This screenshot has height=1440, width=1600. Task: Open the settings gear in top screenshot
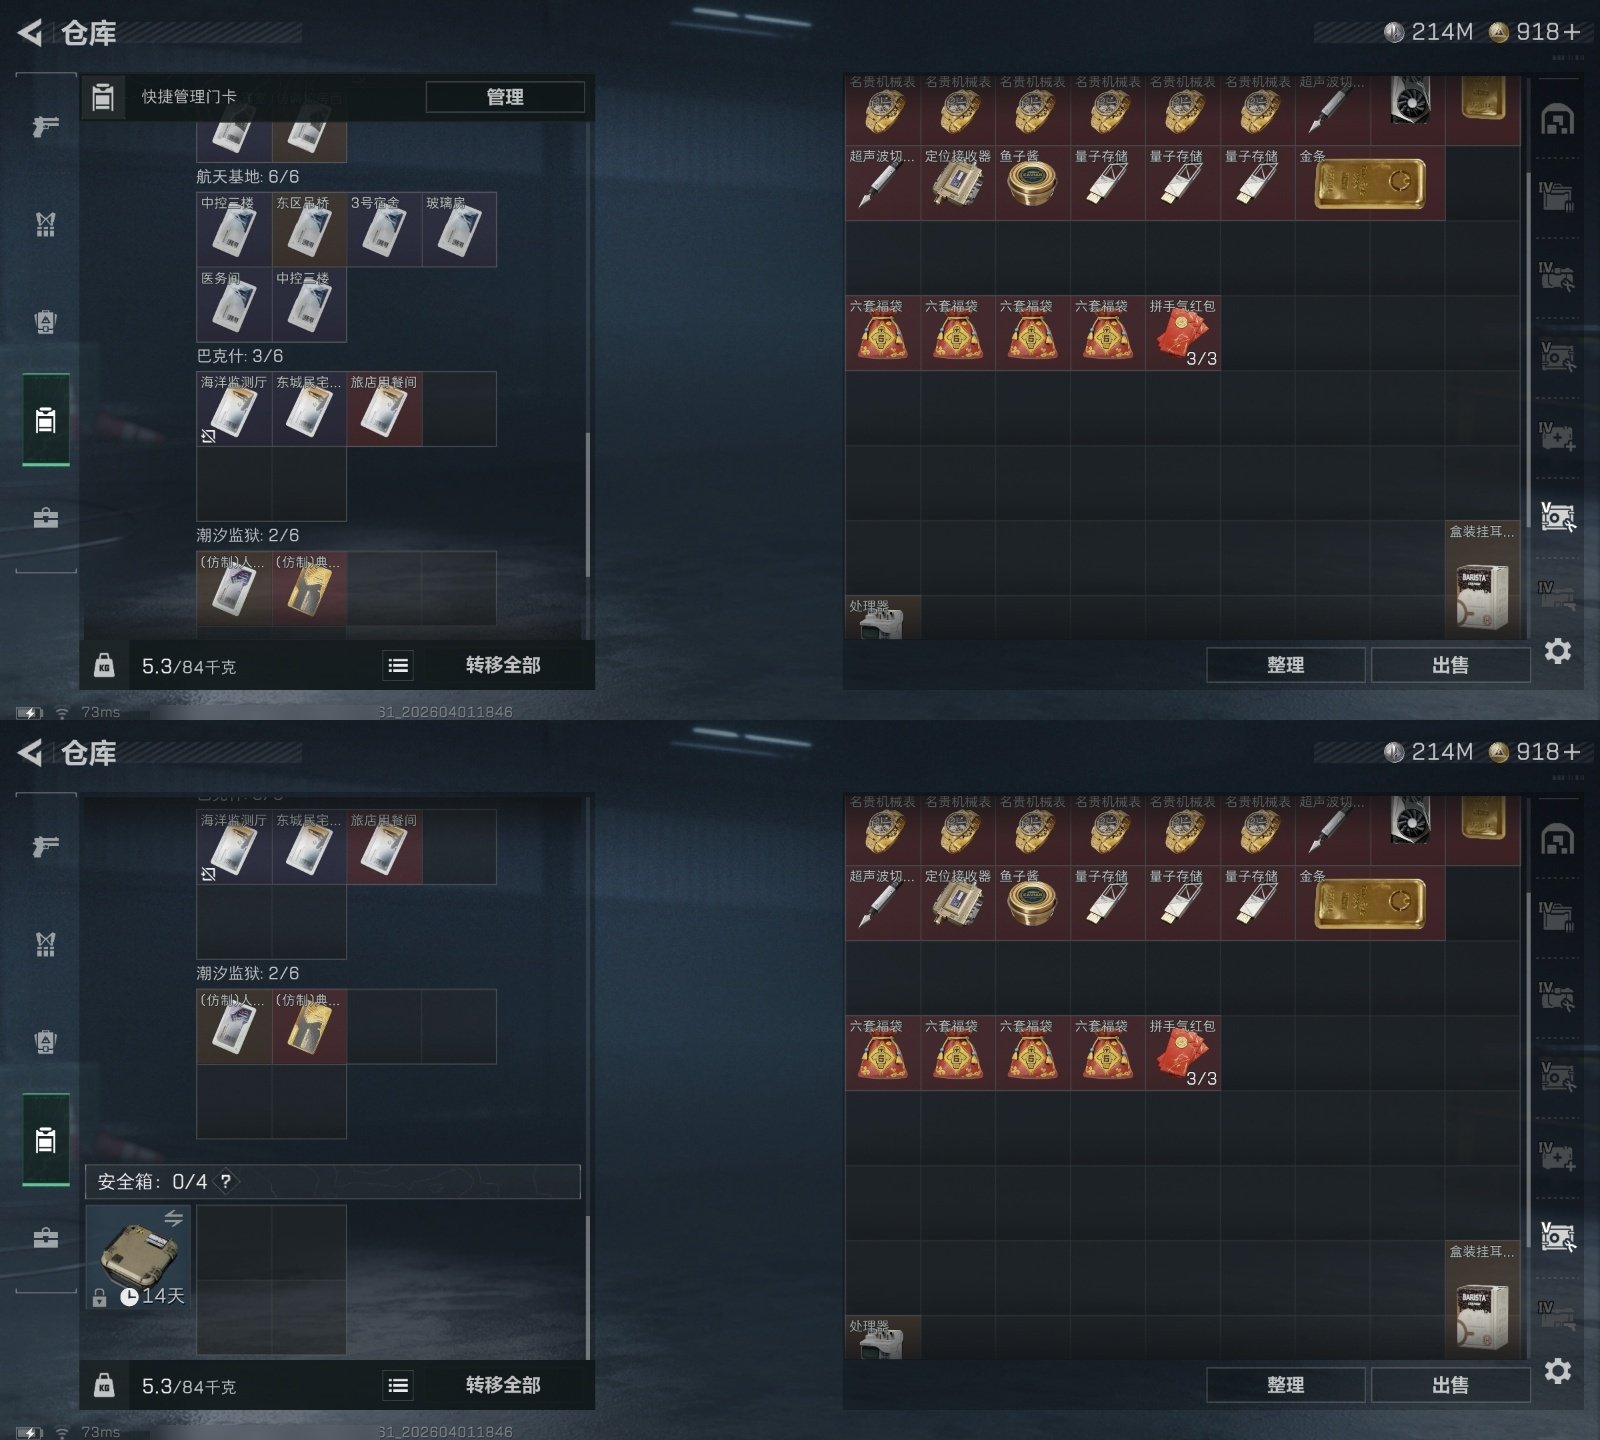coord(1557,651)
